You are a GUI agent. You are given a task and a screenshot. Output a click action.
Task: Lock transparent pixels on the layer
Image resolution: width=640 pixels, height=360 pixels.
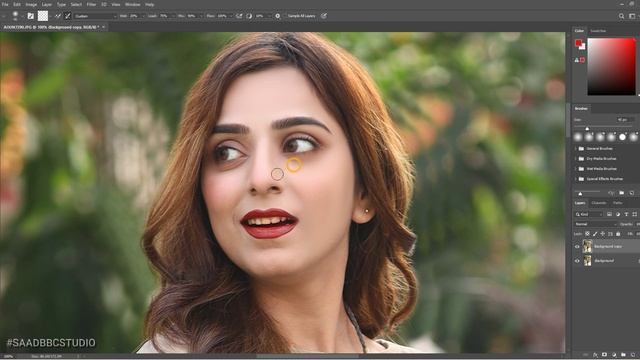pos(587,234)
